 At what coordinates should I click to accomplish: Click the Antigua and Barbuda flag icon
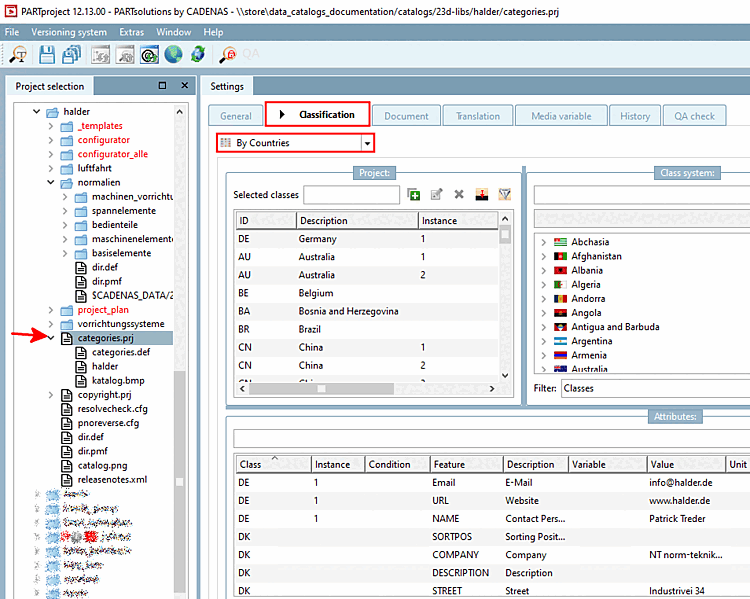coord(560,327)
